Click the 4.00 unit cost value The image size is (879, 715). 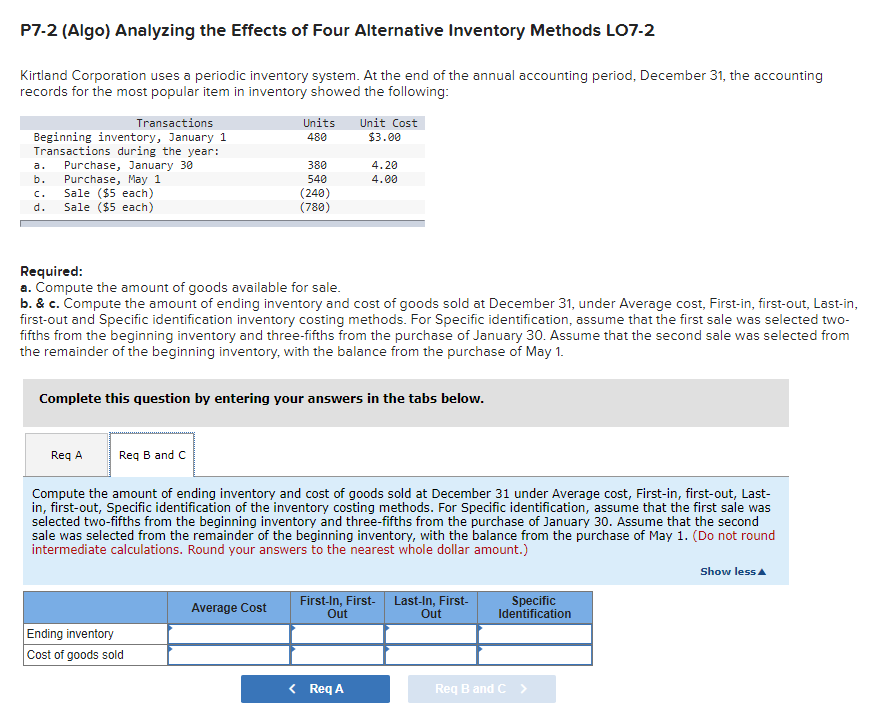(385, 179)
